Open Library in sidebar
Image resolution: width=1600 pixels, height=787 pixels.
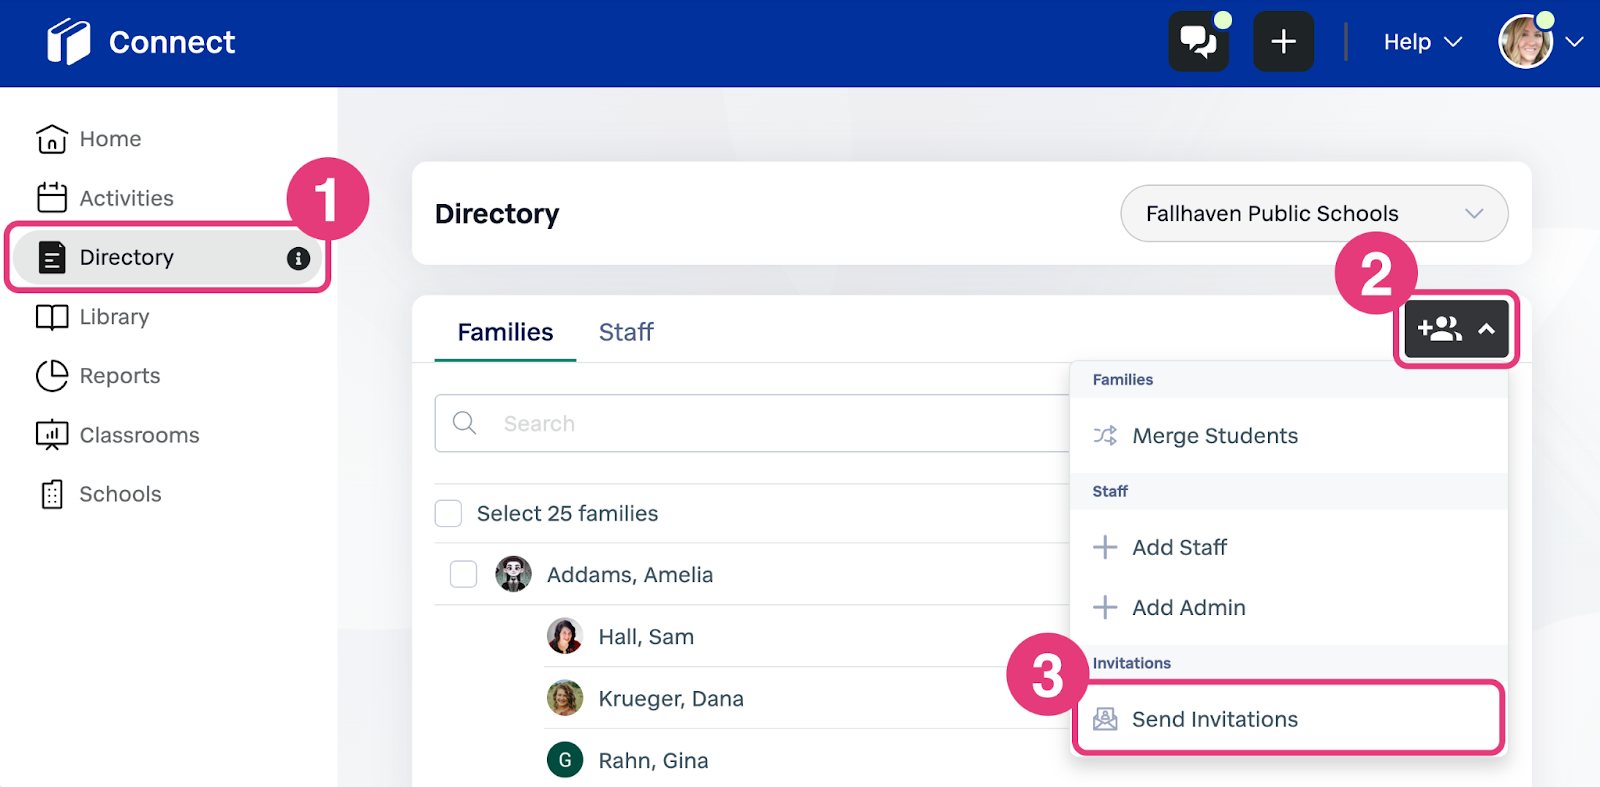click(114, 317)
